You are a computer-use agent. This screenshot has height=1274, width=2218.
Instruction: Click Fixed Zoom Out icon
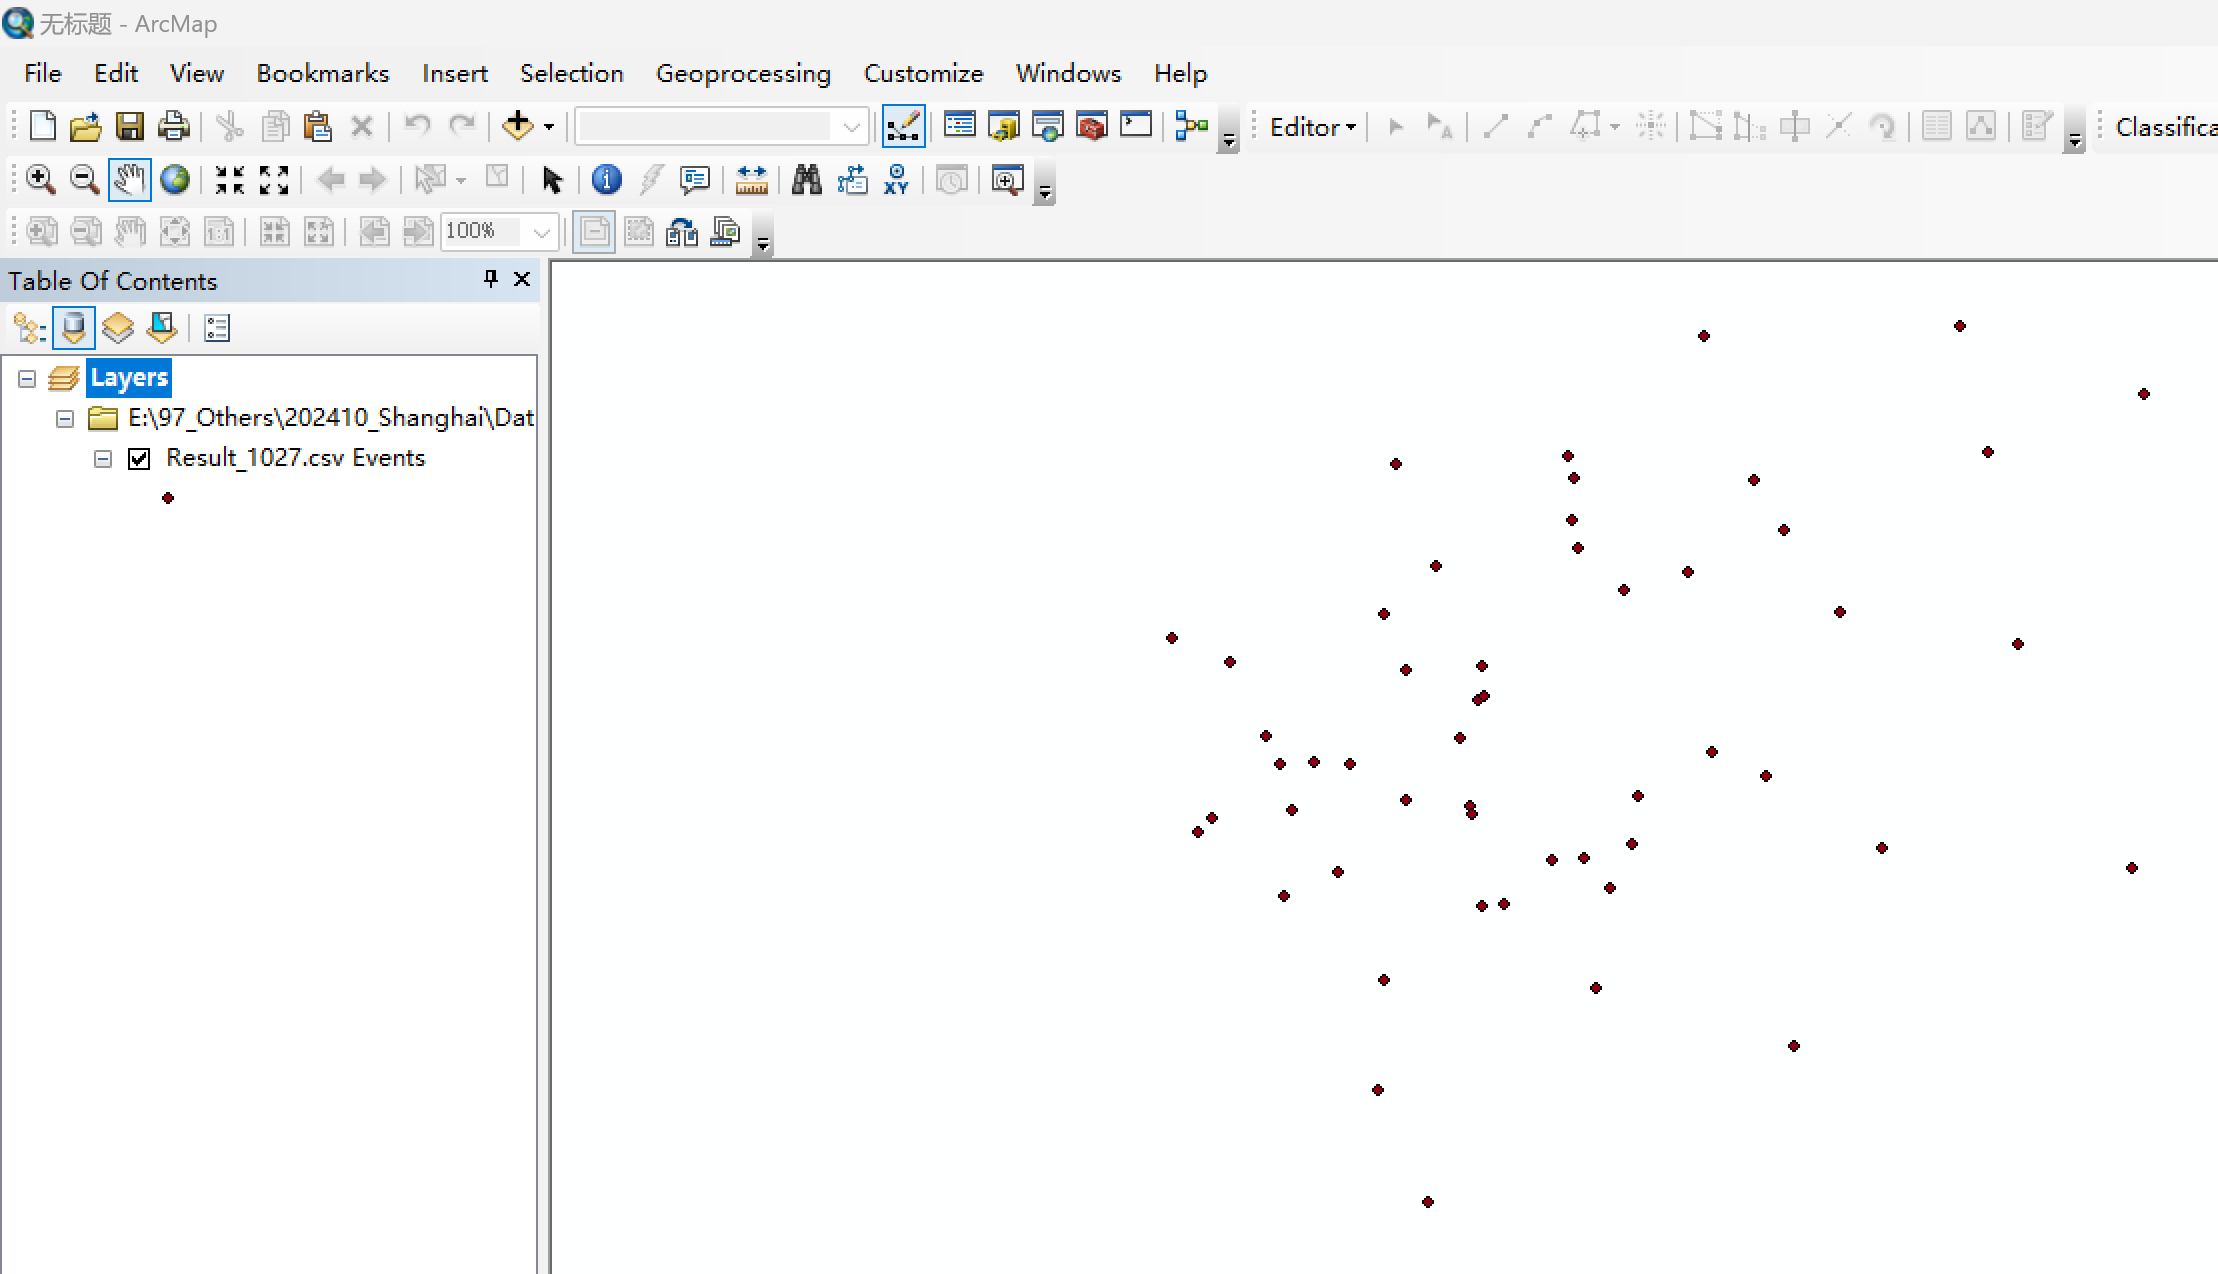[x=274, y=180]
